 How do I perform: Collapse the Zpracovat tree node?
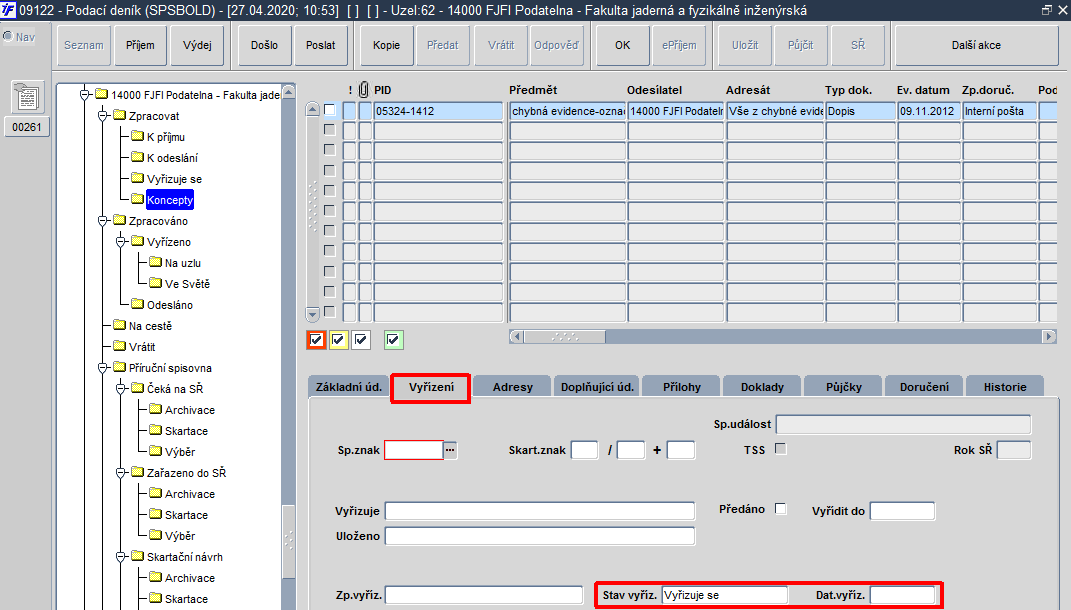click(102, 115)
